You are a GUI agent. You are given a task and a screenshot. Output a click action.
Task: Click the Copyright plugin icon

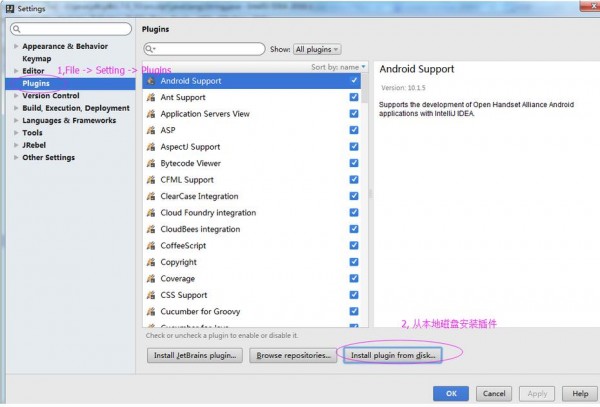coord(151,262)
